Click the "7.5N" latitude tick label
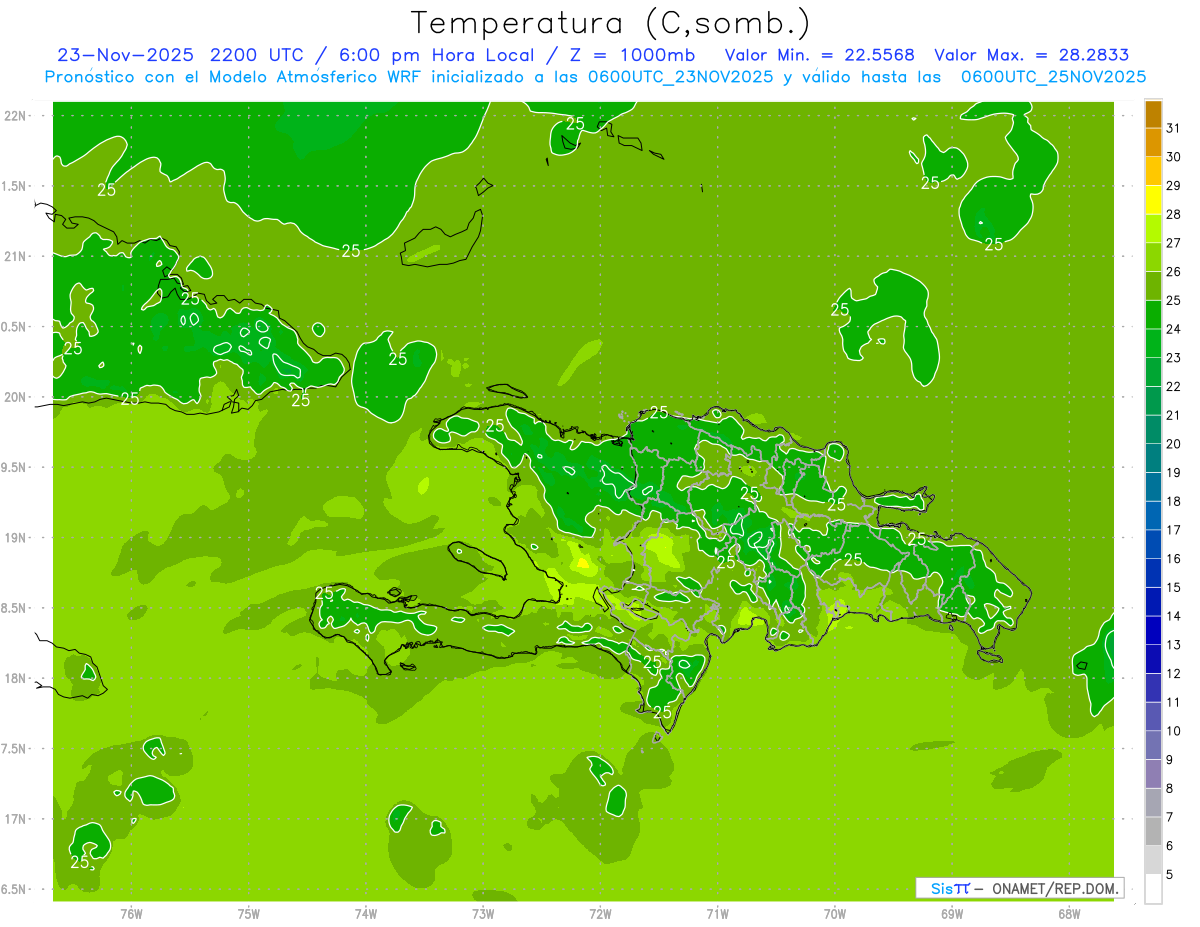Screen dimensions: 1200x927 (15, 749)
